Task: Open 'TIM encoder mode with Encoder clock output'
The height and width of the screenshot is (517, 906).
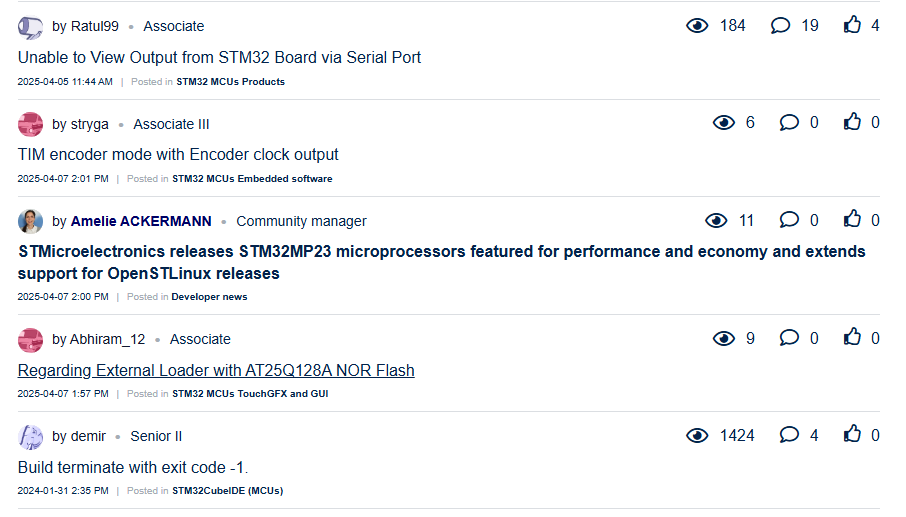Action: (x=178, y=155)
